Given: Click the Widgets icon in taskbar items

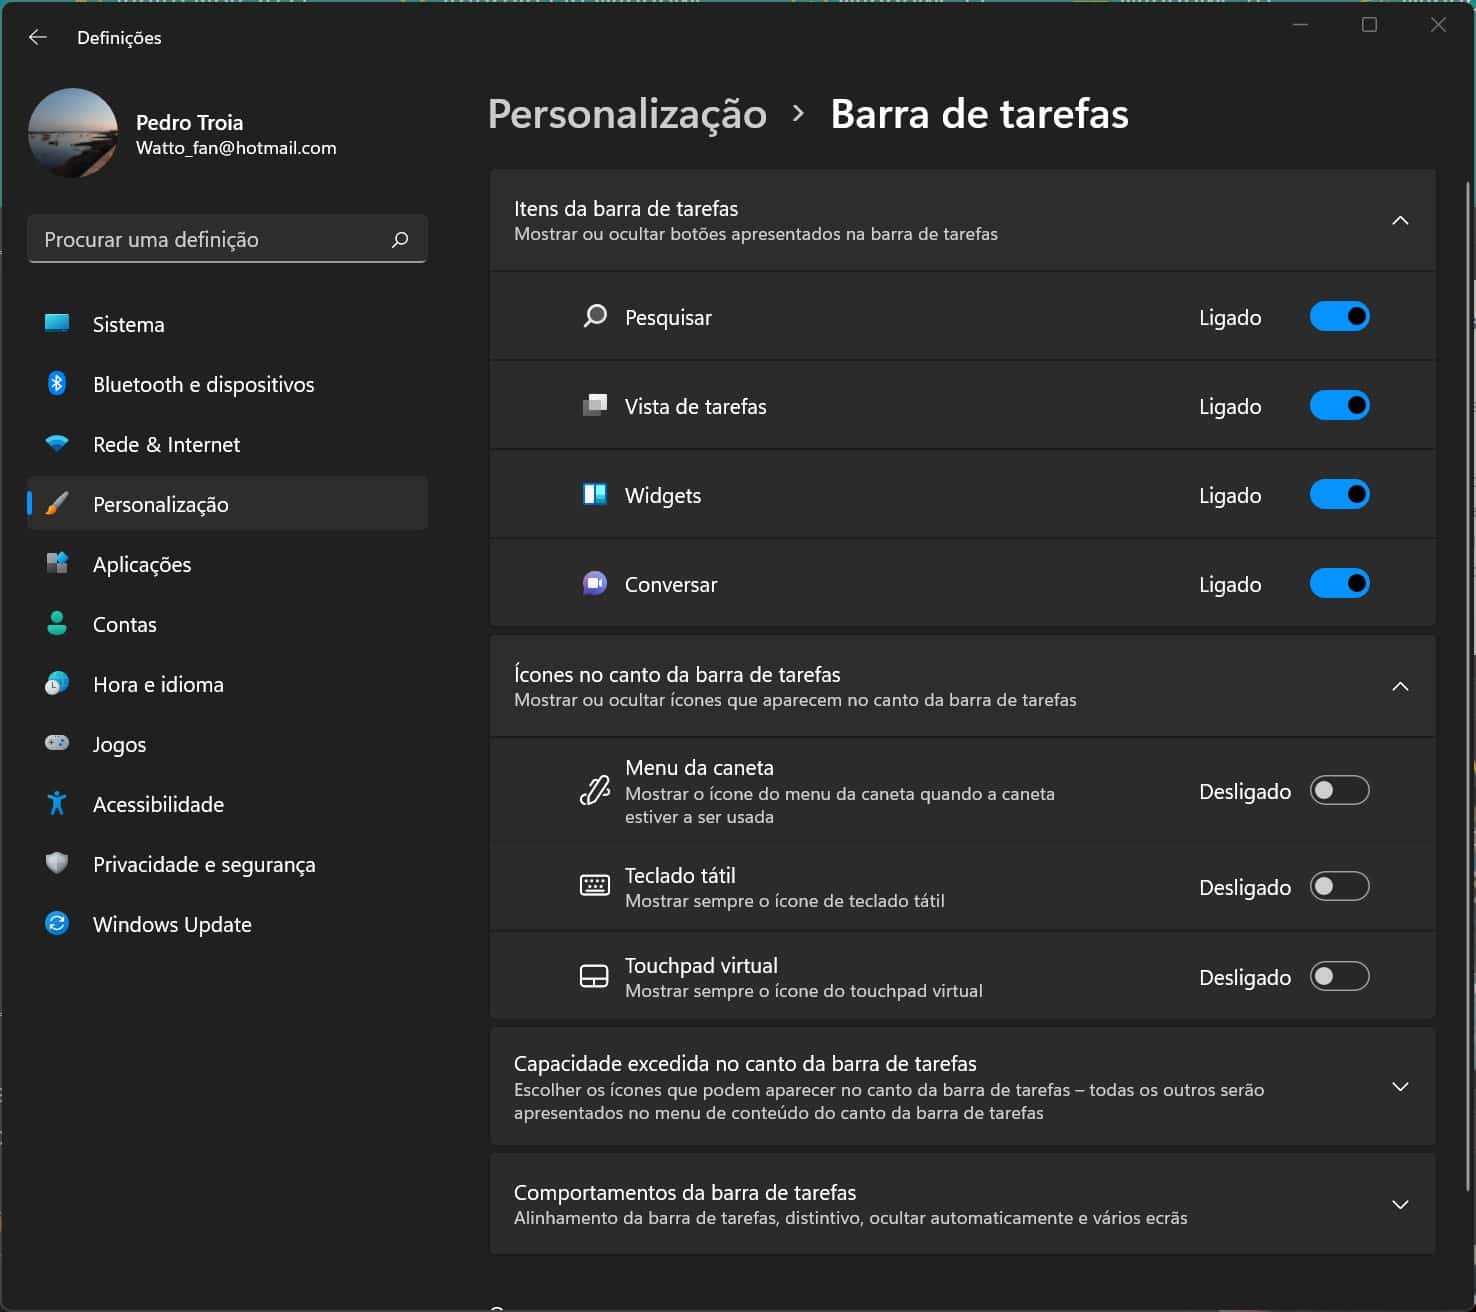Looking at the screenshot, I should [595, 494].
